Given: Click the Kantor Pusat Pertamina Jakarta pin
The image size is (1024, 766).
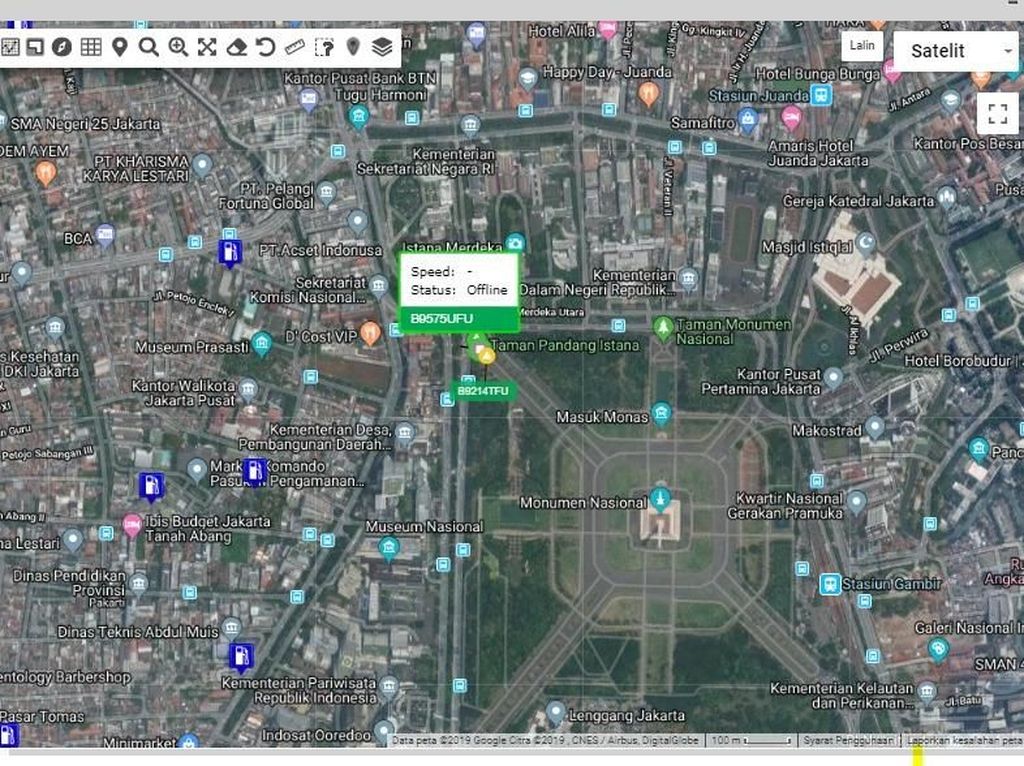Looking at the screenshot, I should pyautogui.click(x=833, y=378).
